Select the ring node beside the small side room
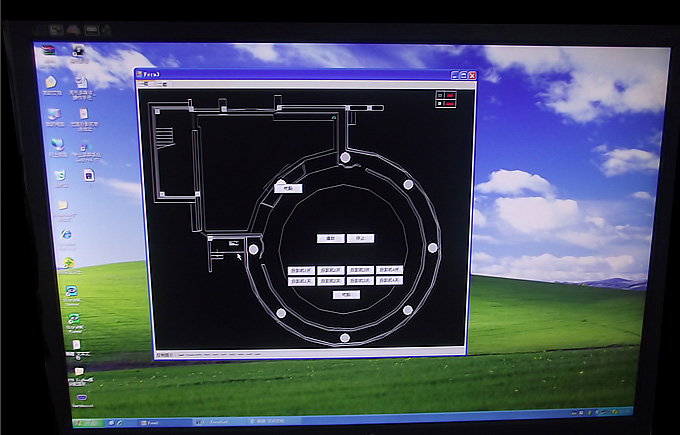 254,249
